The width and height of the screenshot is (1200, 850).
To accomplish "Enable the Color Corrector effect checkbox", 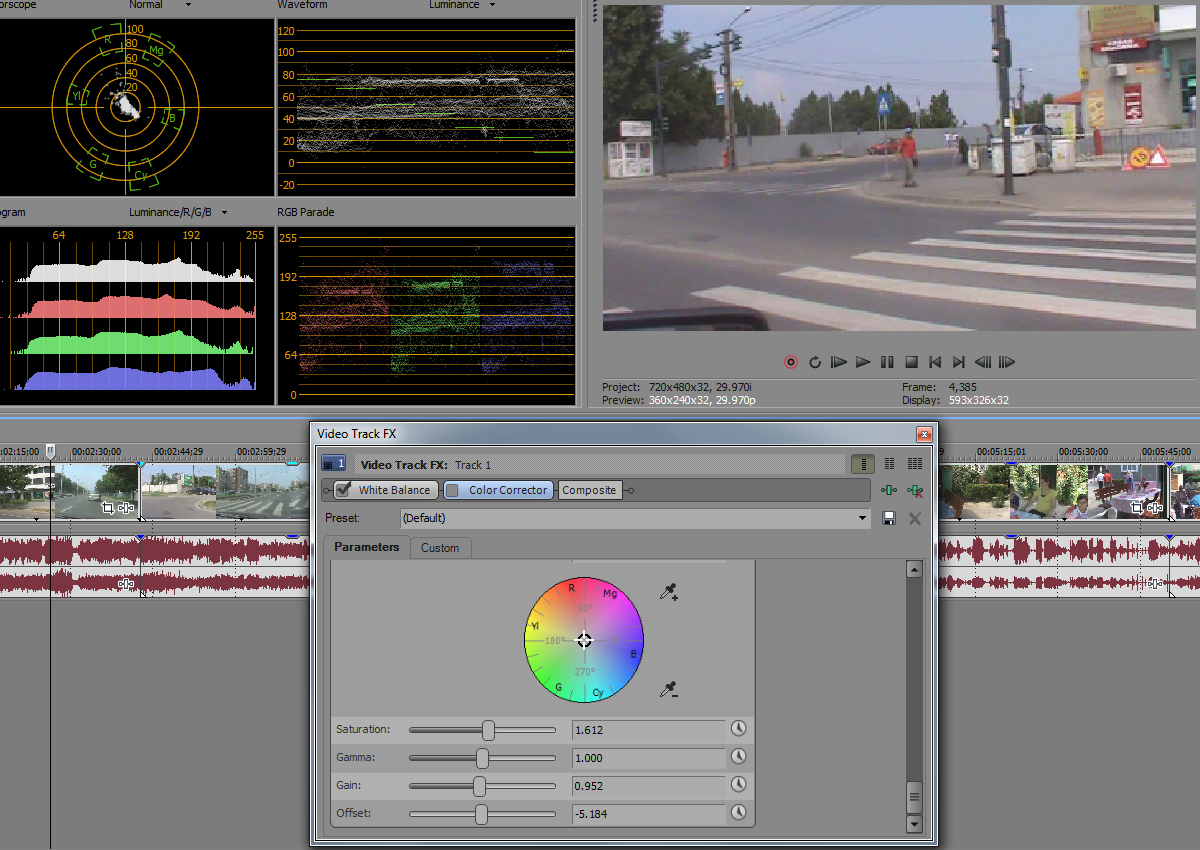I will (x=452, y=490).
